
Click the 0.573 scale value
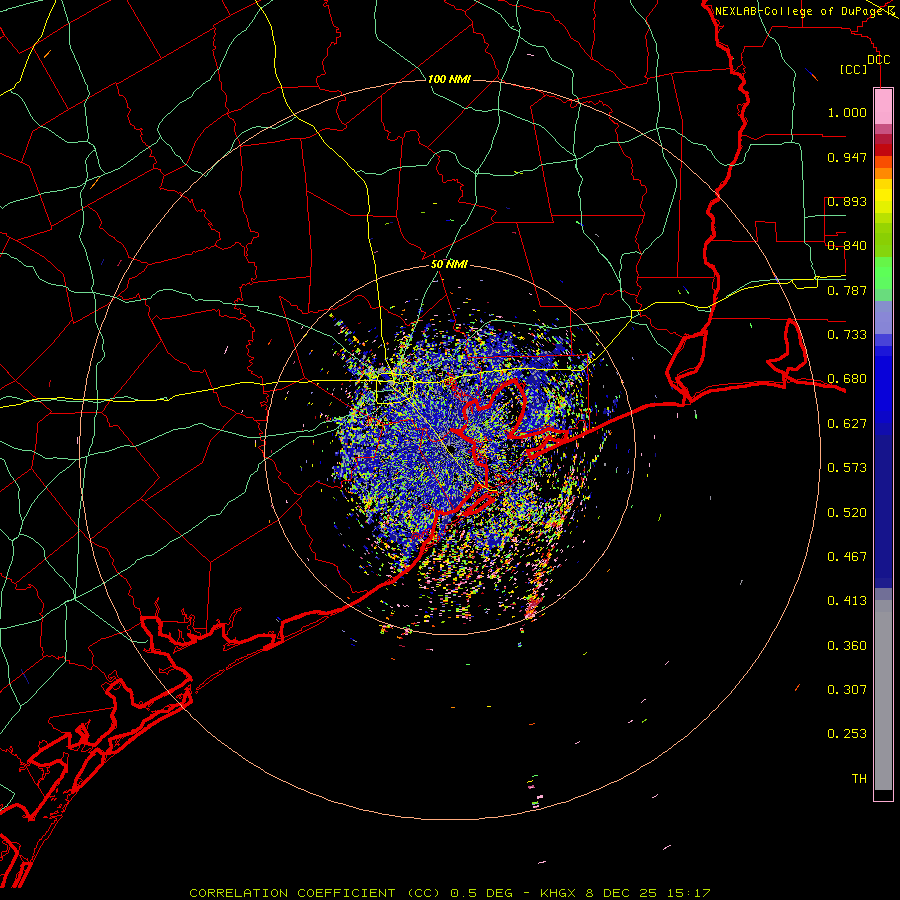(847, 468)
